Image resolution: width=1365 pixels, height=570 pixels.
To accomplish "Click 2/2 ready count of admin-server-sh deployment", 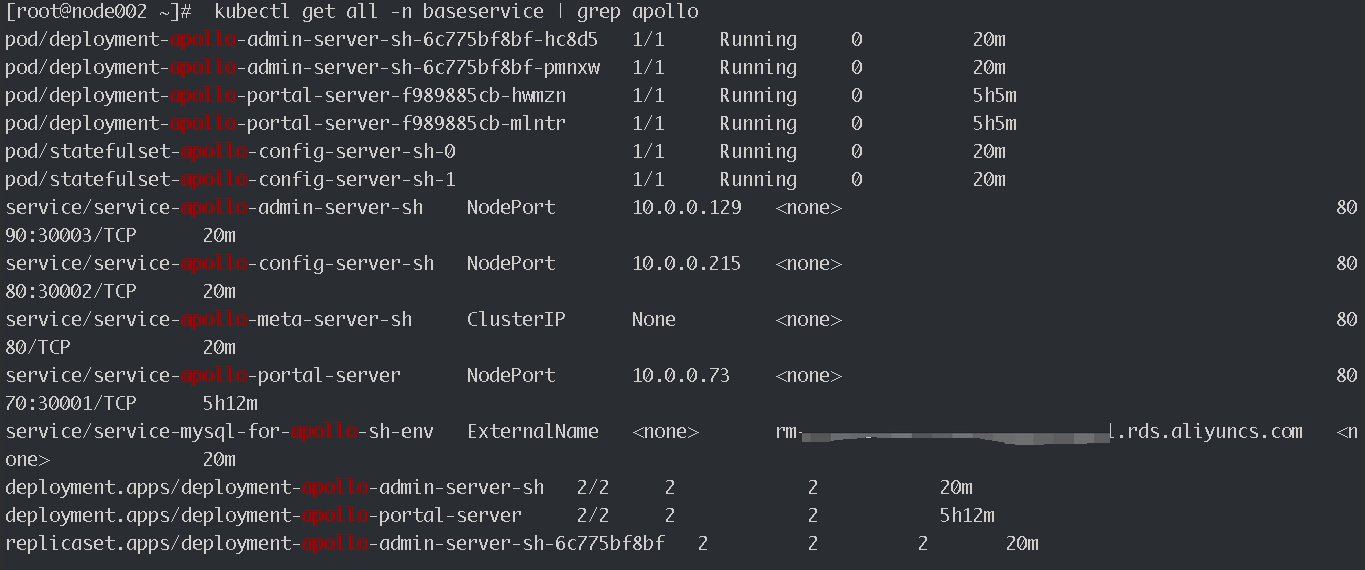I will coord(593,488).
